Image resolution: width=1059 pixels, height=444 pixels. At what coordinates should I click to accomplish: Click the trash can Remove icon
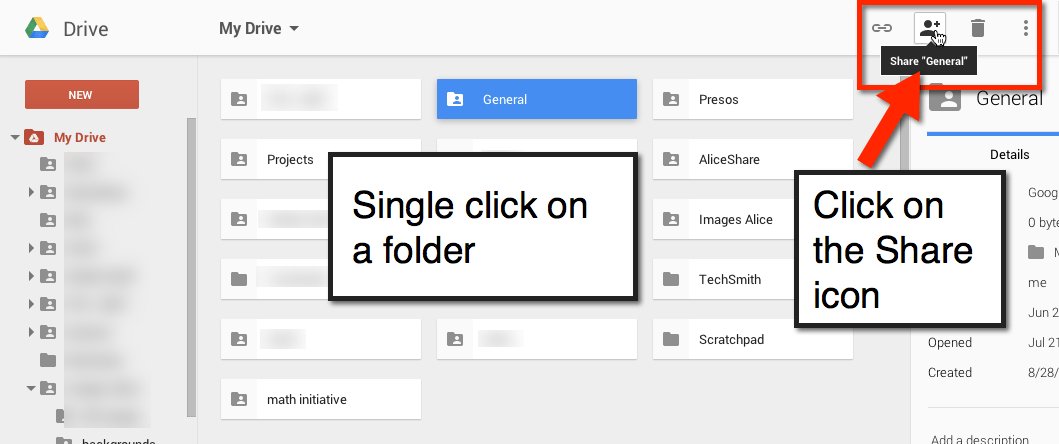tap(978, 28)
